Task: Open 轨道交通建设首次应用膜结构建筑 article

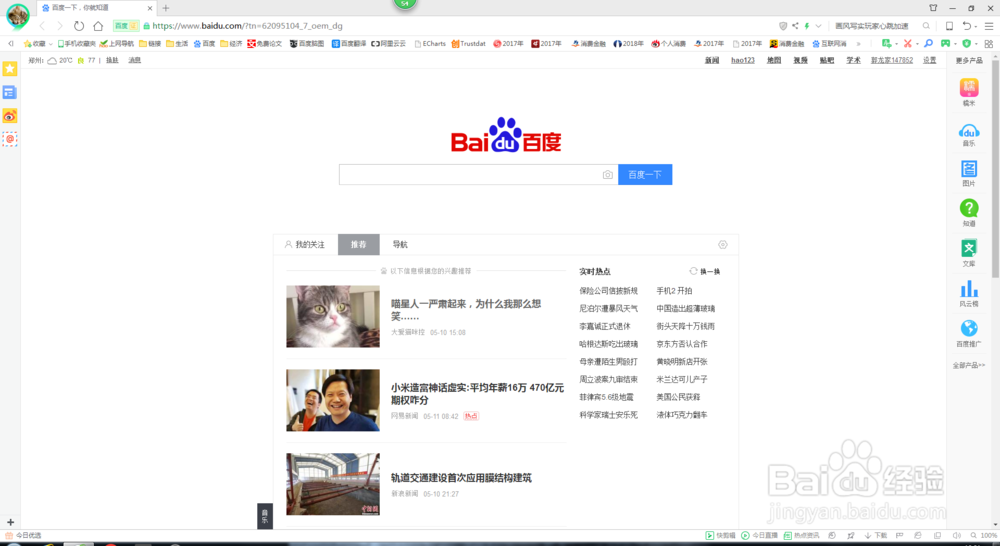Action: pyautogui.click(x=461, y=478)
